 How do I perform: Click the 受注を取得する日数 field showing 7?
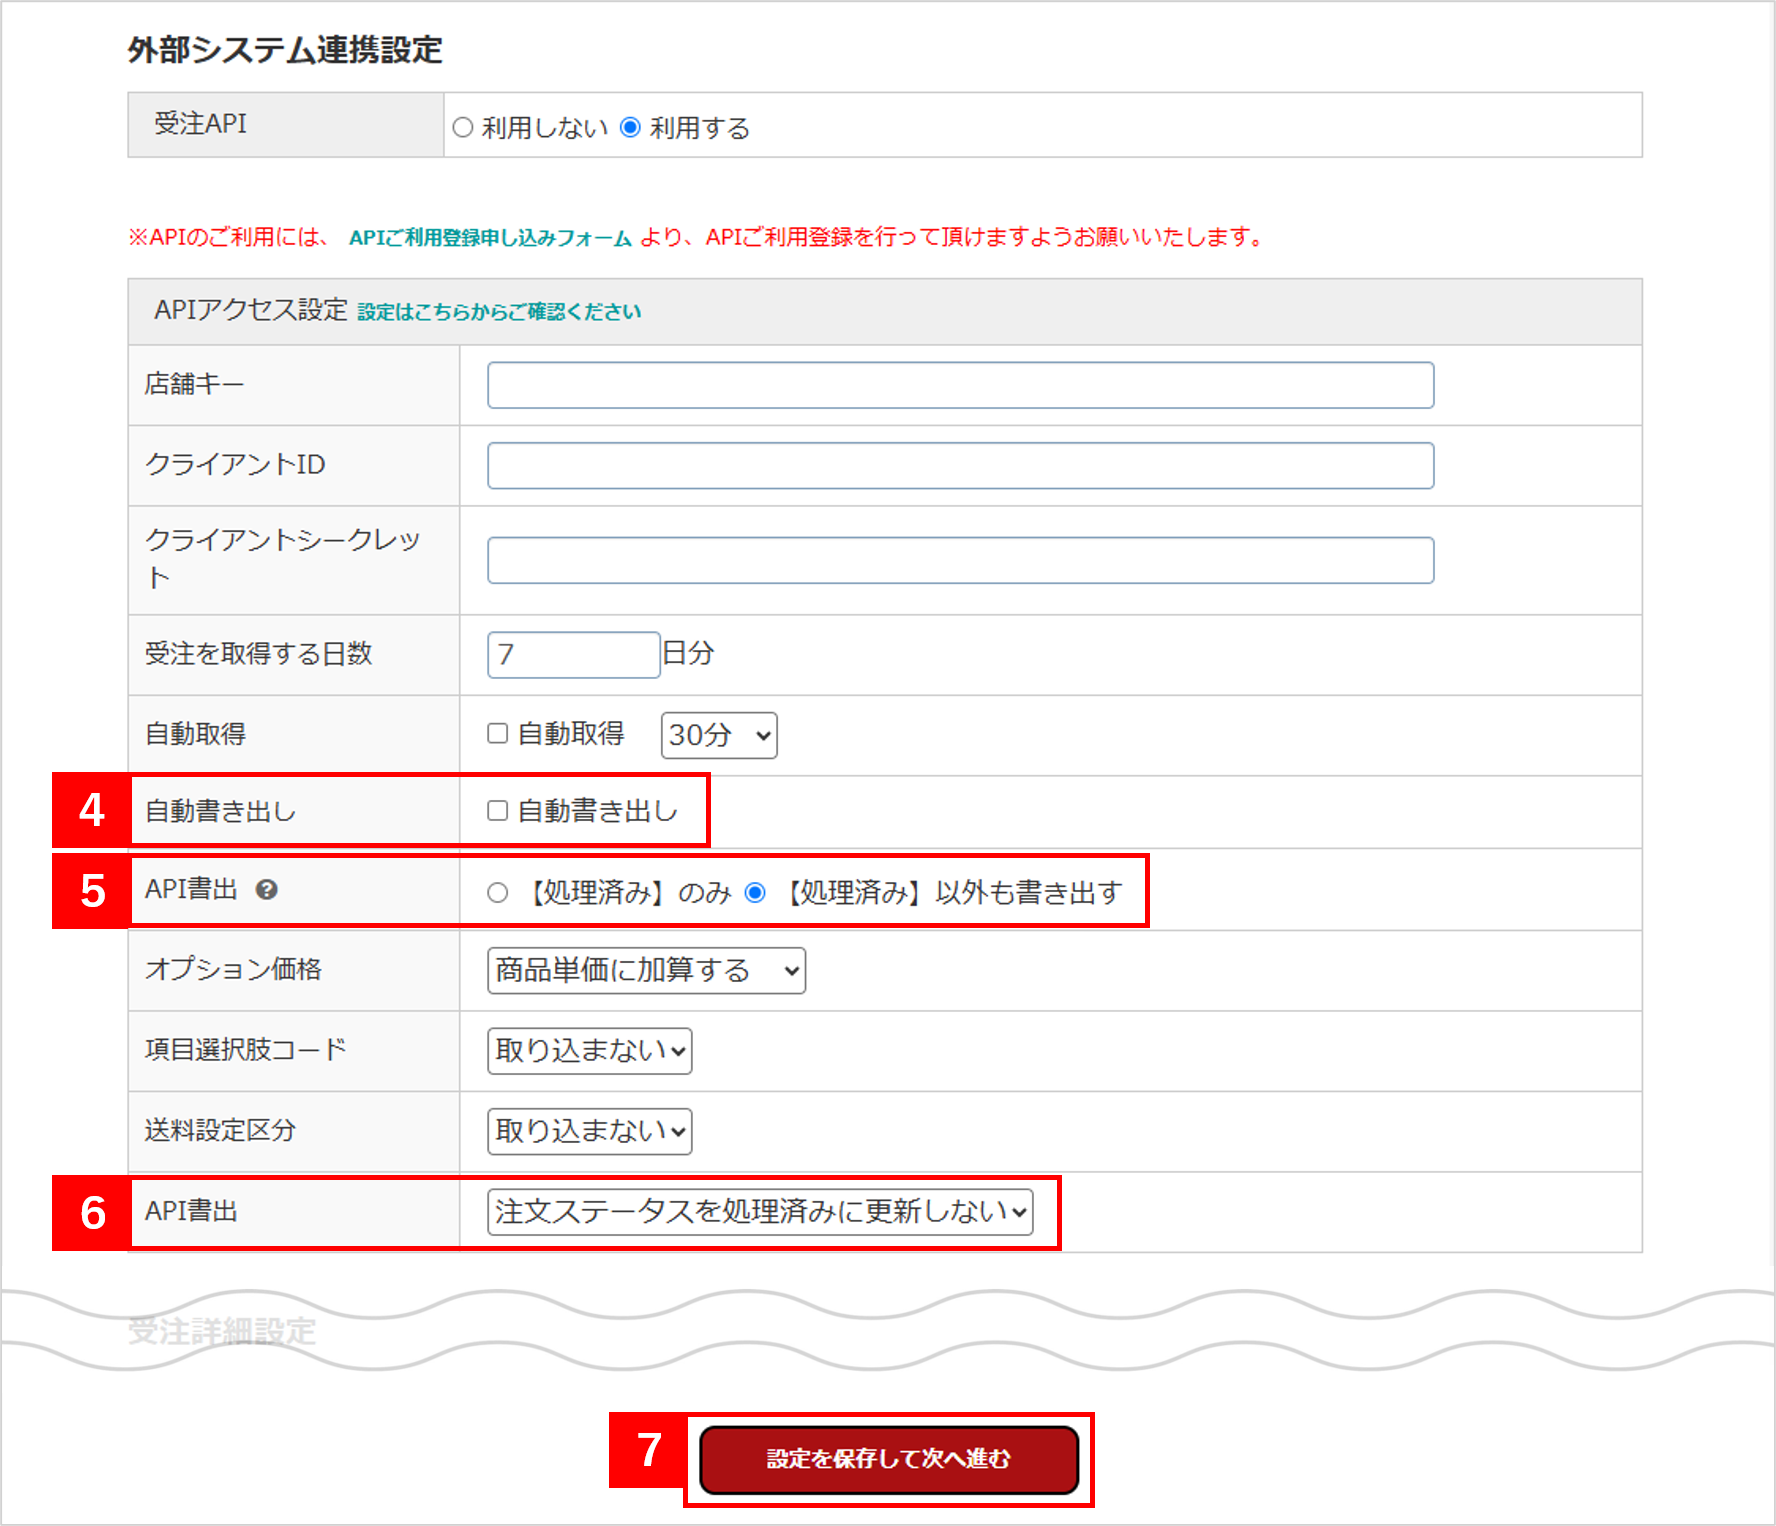(x=574, y=655)
